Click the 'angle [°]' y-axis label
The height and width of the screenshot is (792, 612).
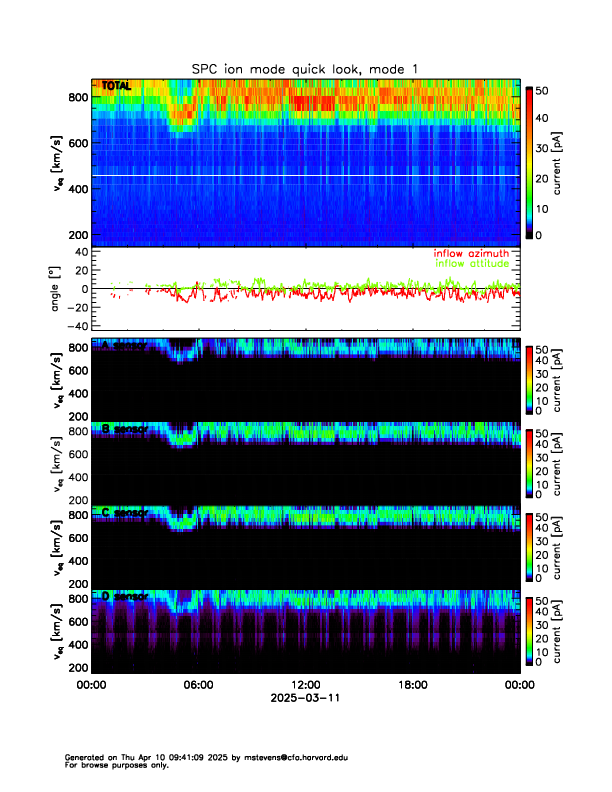[57, 289]
